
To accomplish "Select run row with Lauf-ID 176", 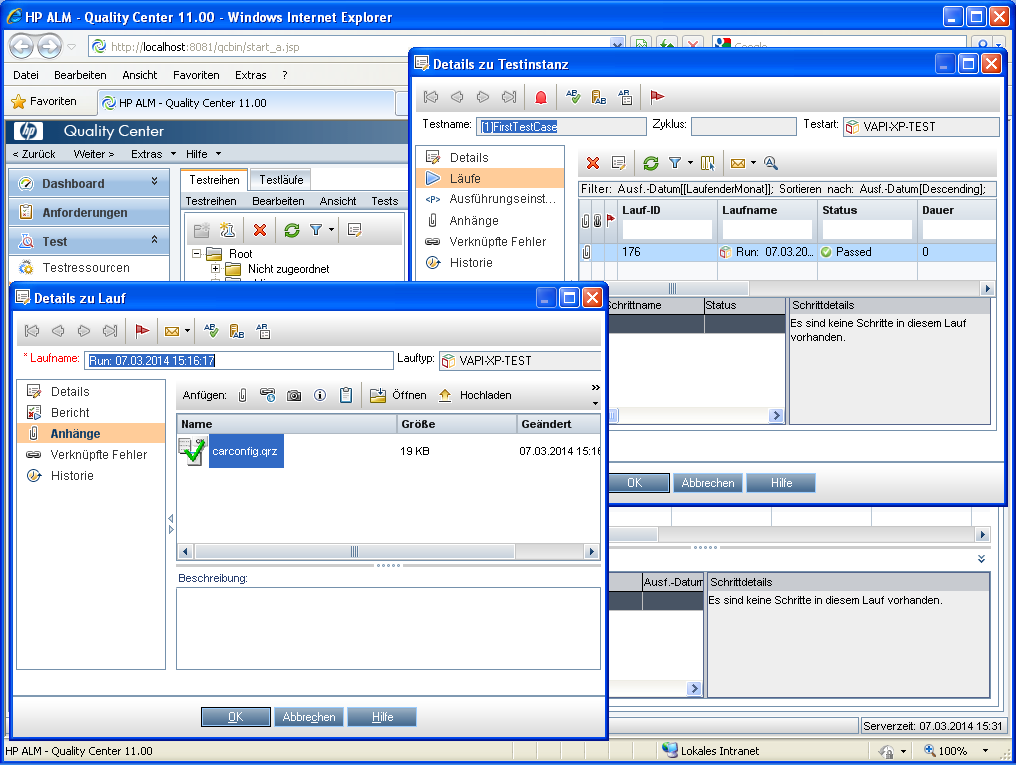I will tap(787, 252).
